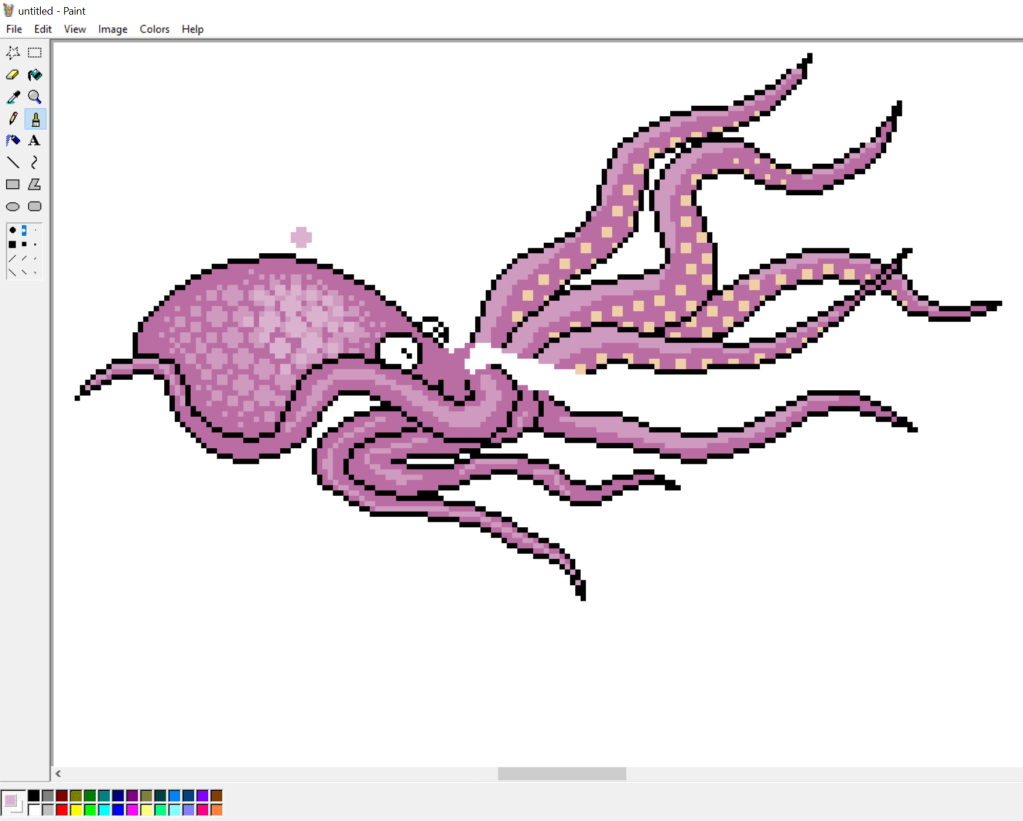Select the rectangular Select tool
The image size is (1023, 821).
35,53
